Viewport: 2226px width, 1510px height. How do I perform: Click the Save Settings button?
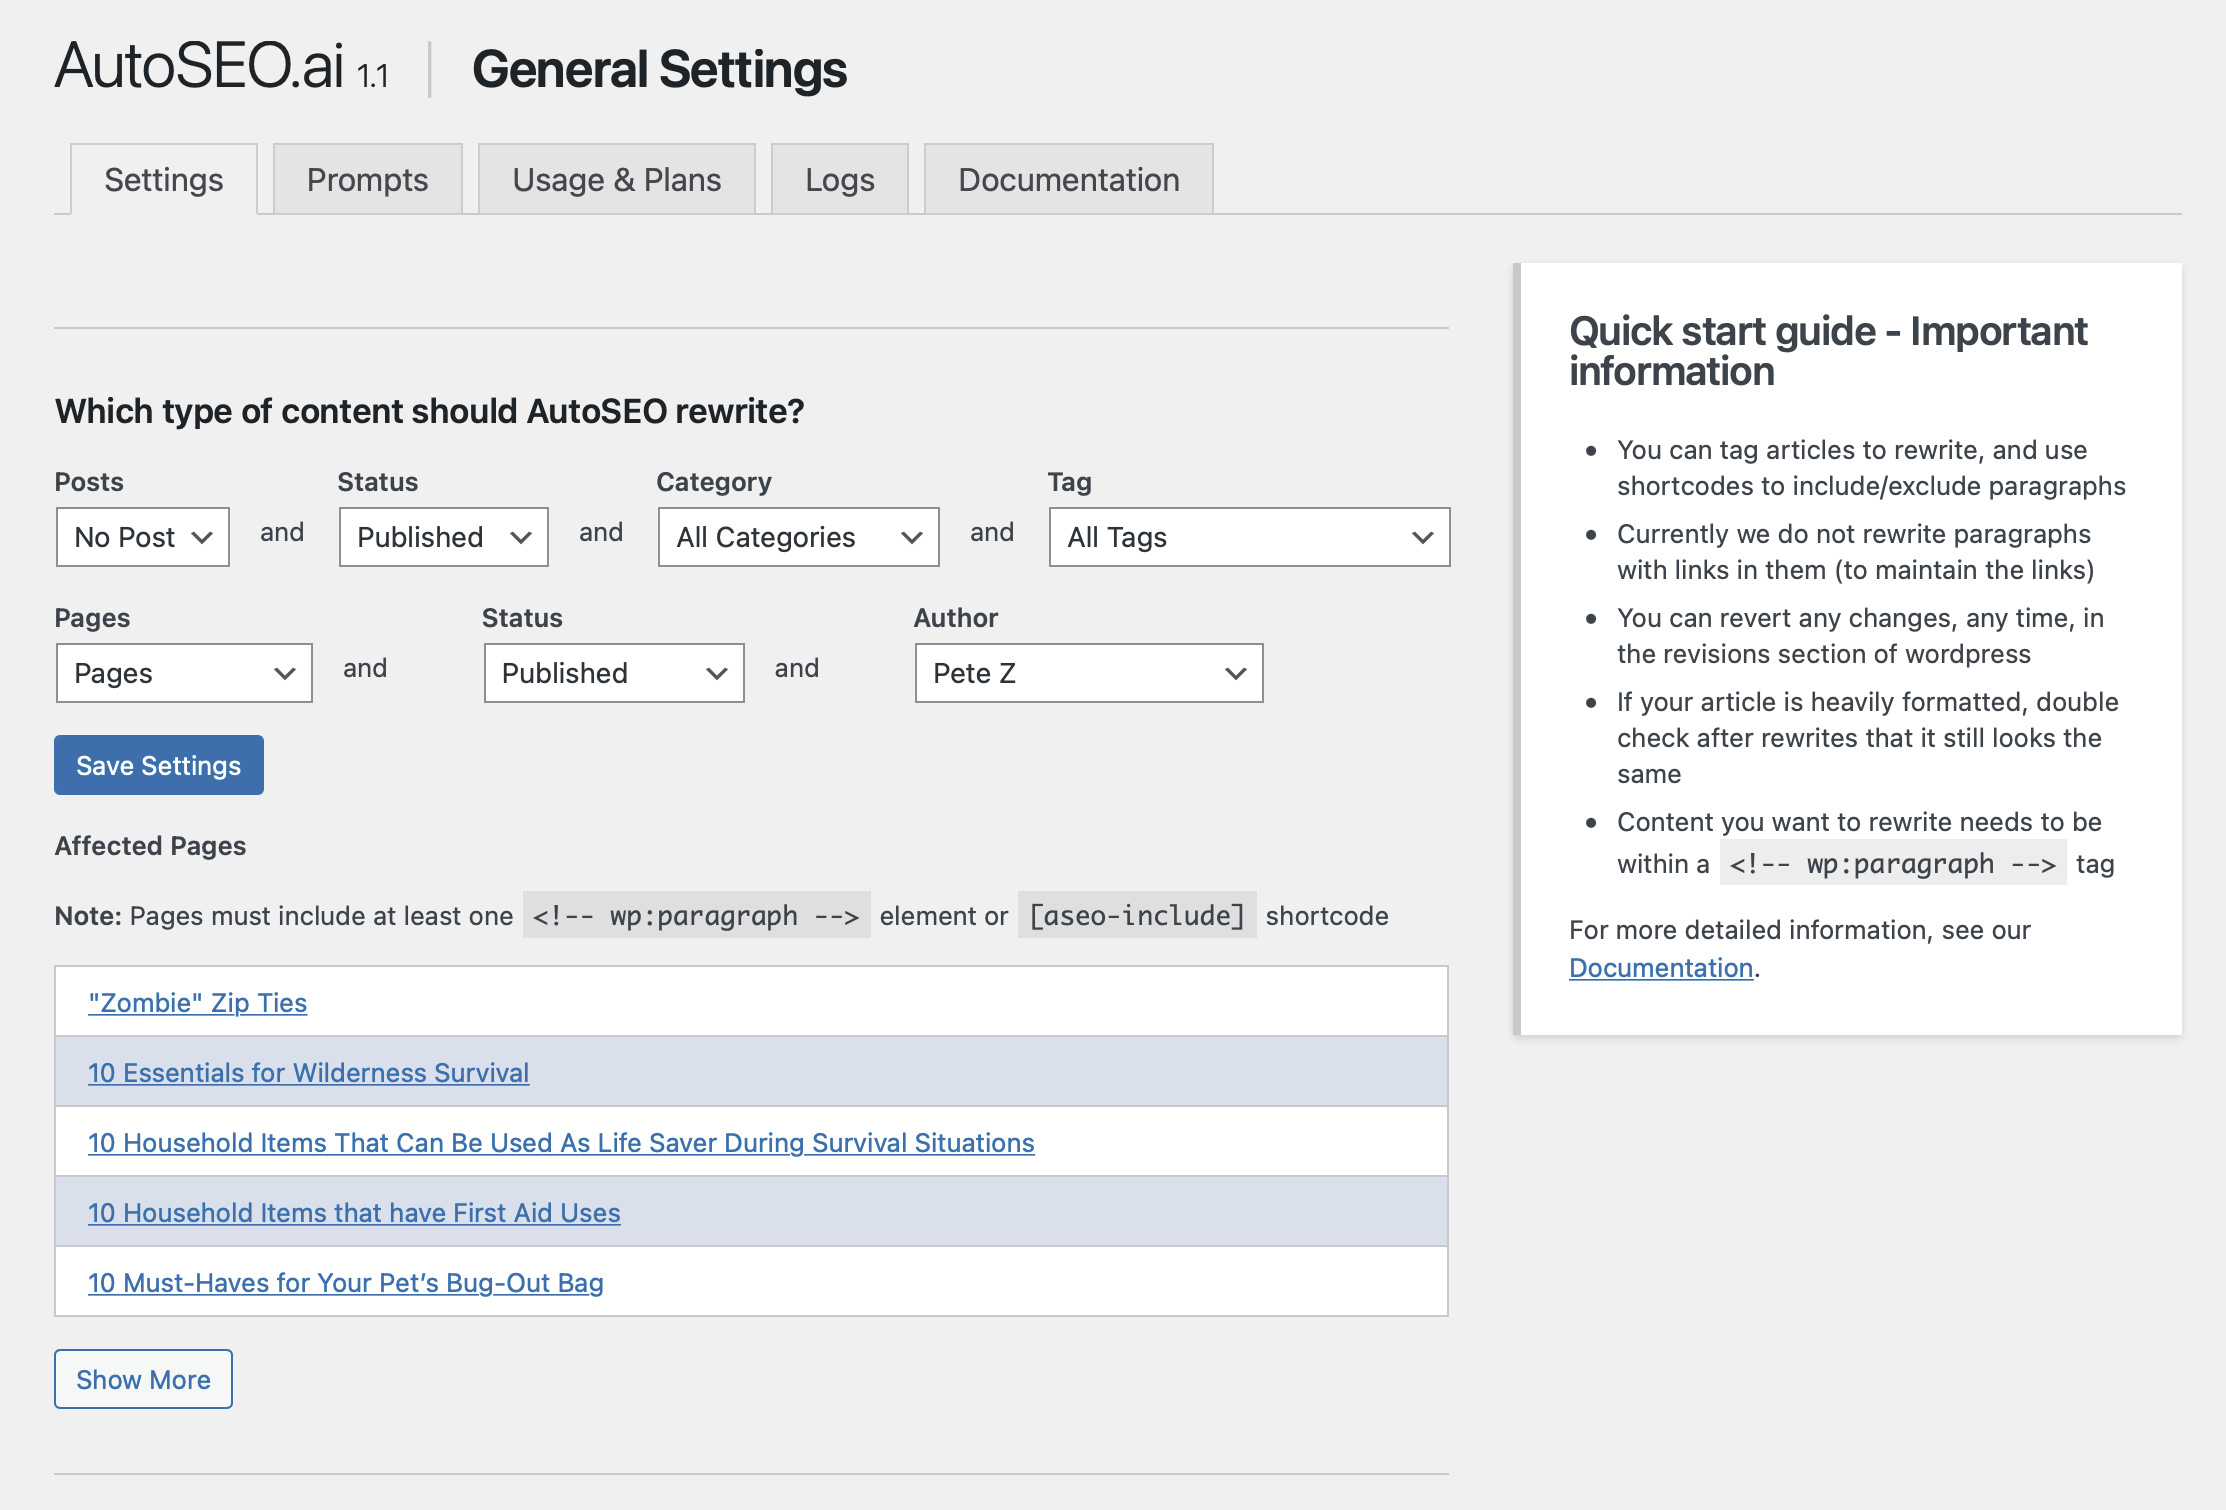tap(159, 765)
